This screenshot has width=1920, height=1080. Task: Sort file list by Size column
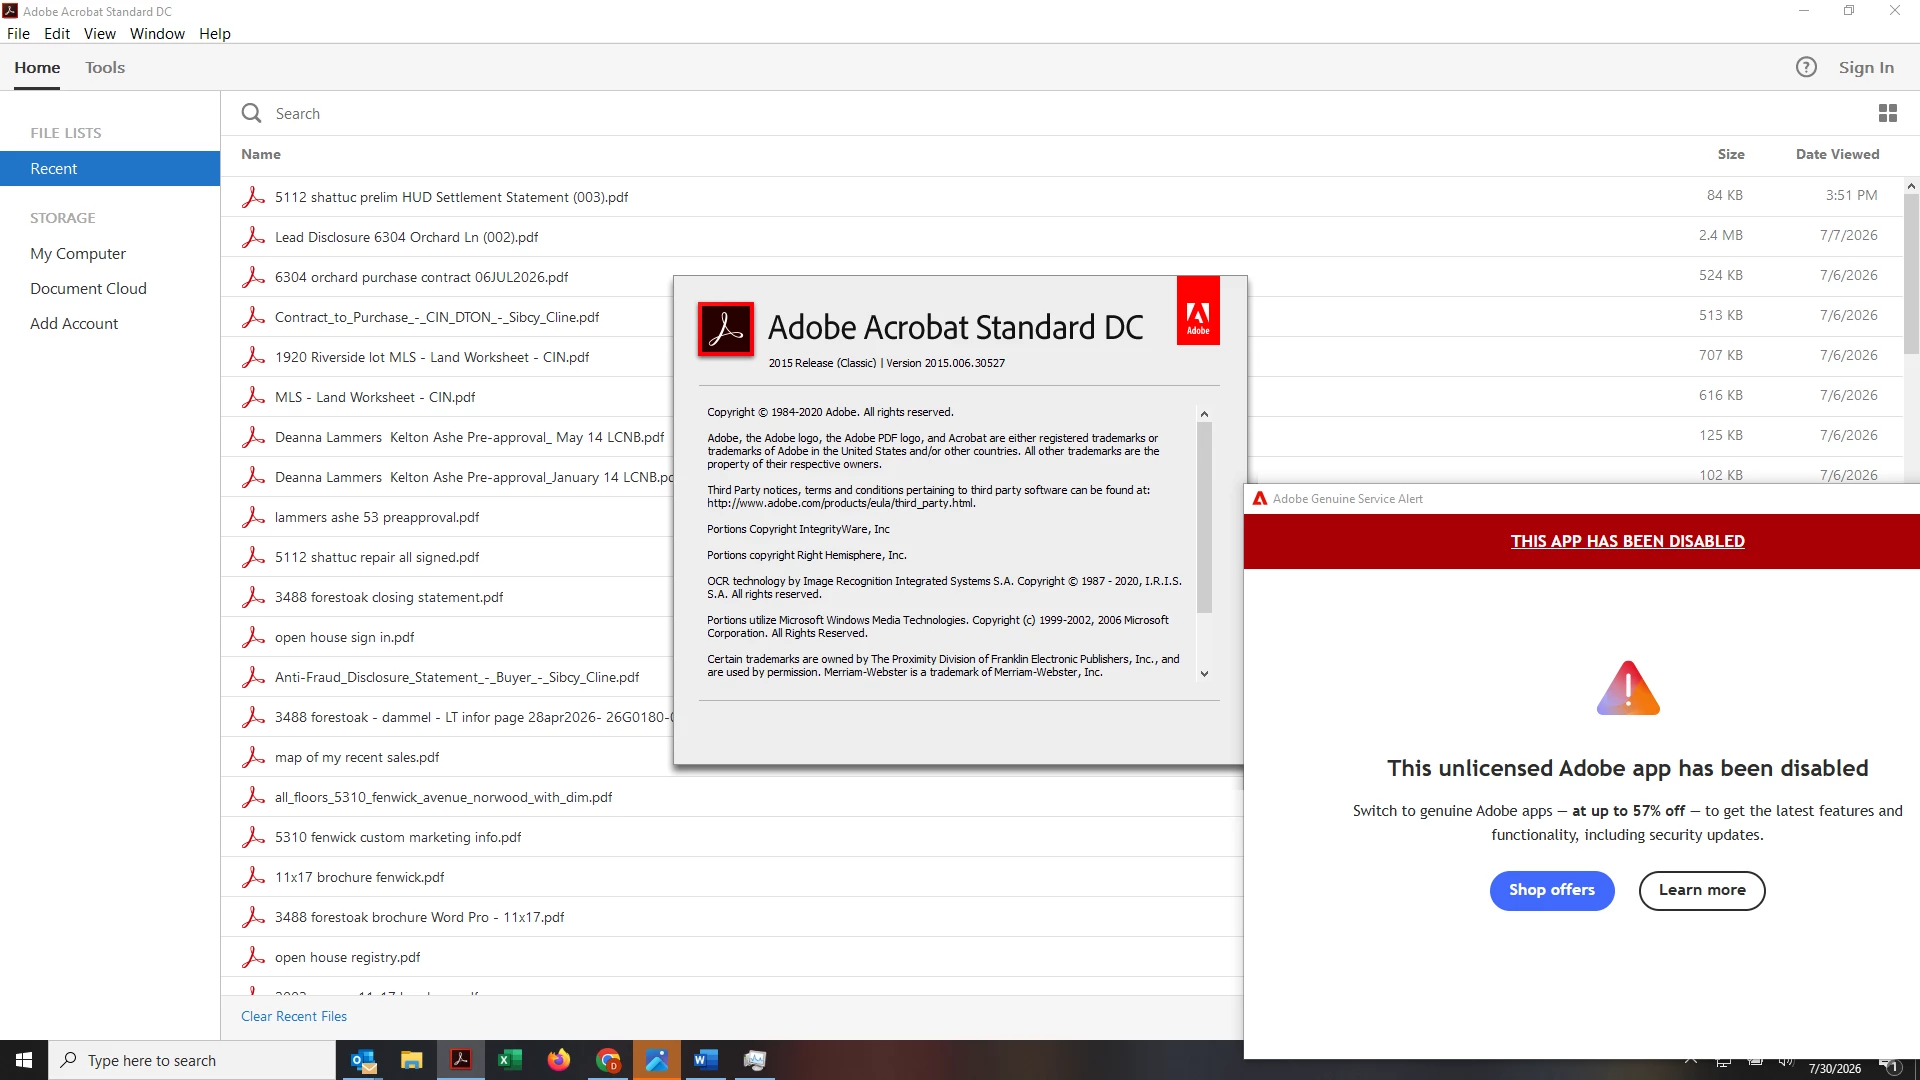(1731, 154)
